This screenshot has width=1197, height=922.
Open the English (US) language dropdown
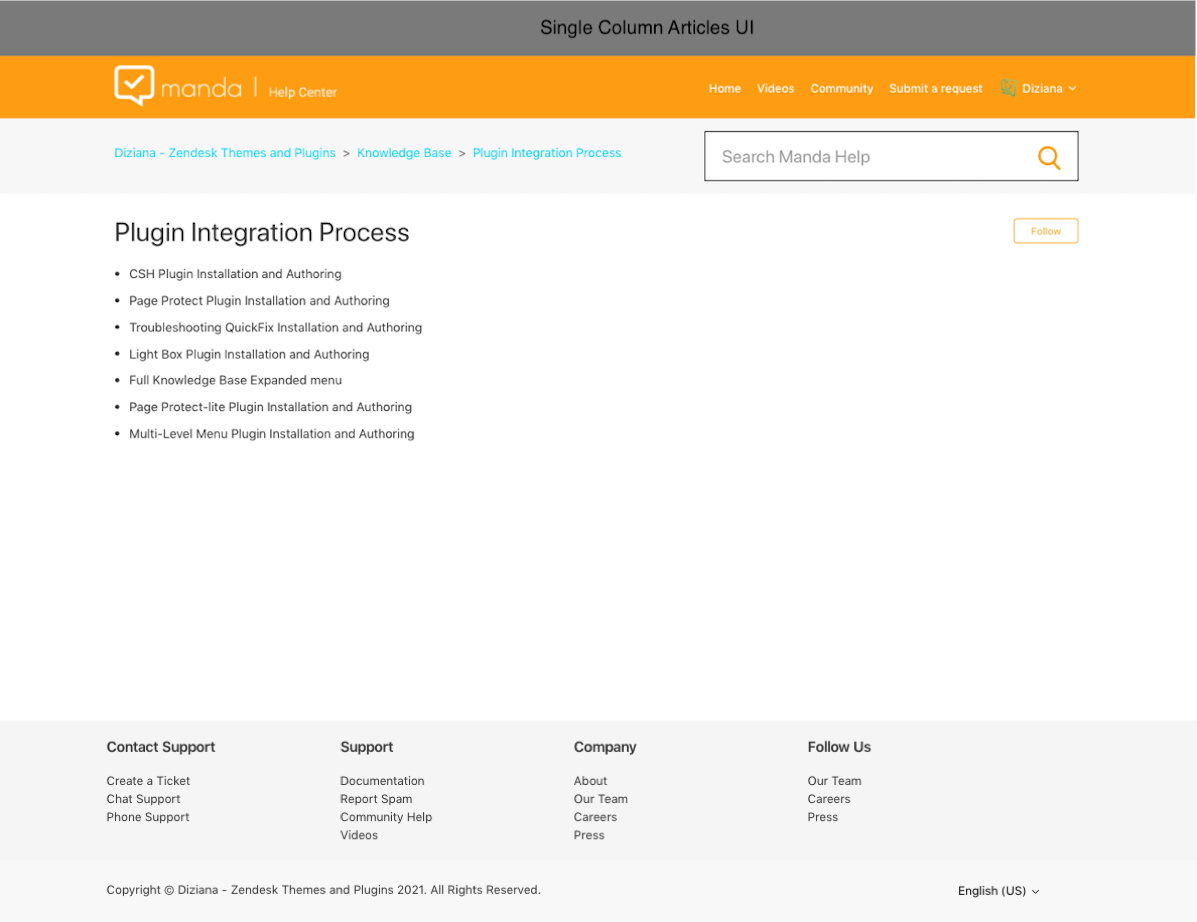[999, 891]
